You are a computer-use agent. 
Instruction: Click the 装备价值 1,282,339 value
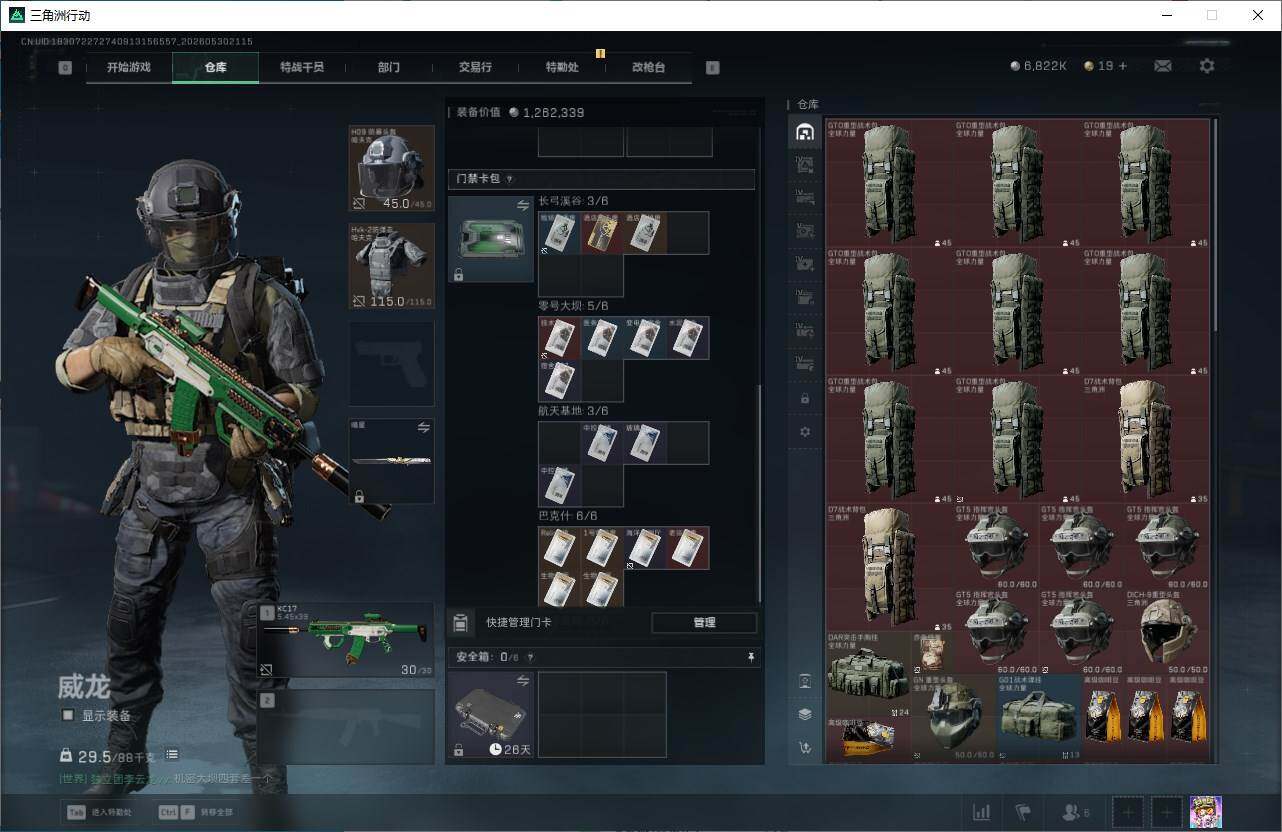[x=546, y=113]
